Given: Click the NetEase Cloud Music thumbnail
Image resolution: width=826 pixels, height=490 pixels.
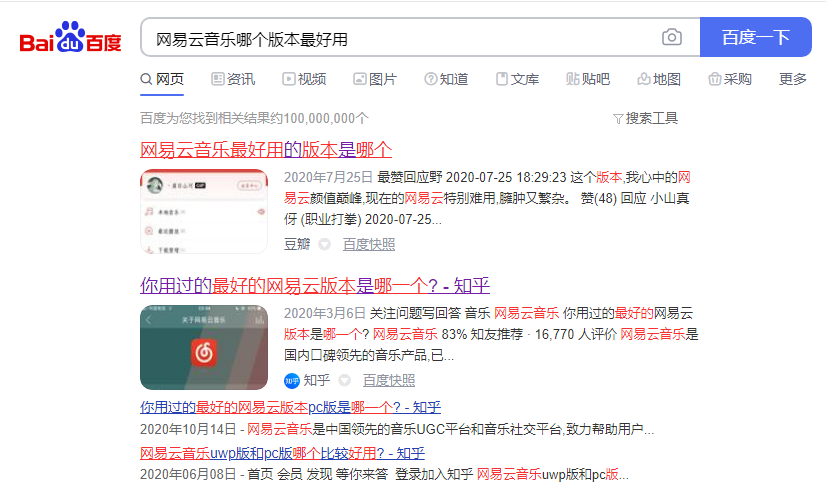Looking at the screenshot, I should (x=204, y=347).
